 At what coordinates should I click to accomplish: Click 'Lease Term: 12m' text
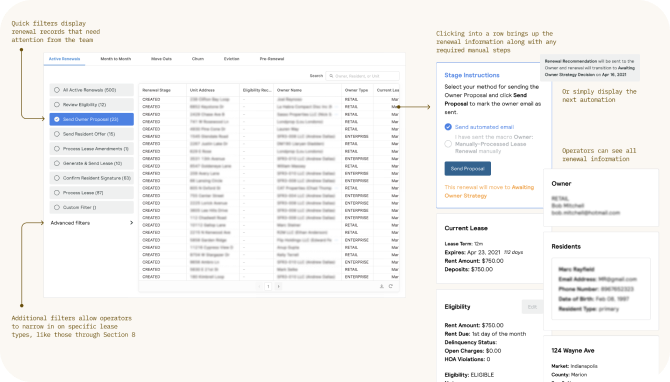coord(464,244)
